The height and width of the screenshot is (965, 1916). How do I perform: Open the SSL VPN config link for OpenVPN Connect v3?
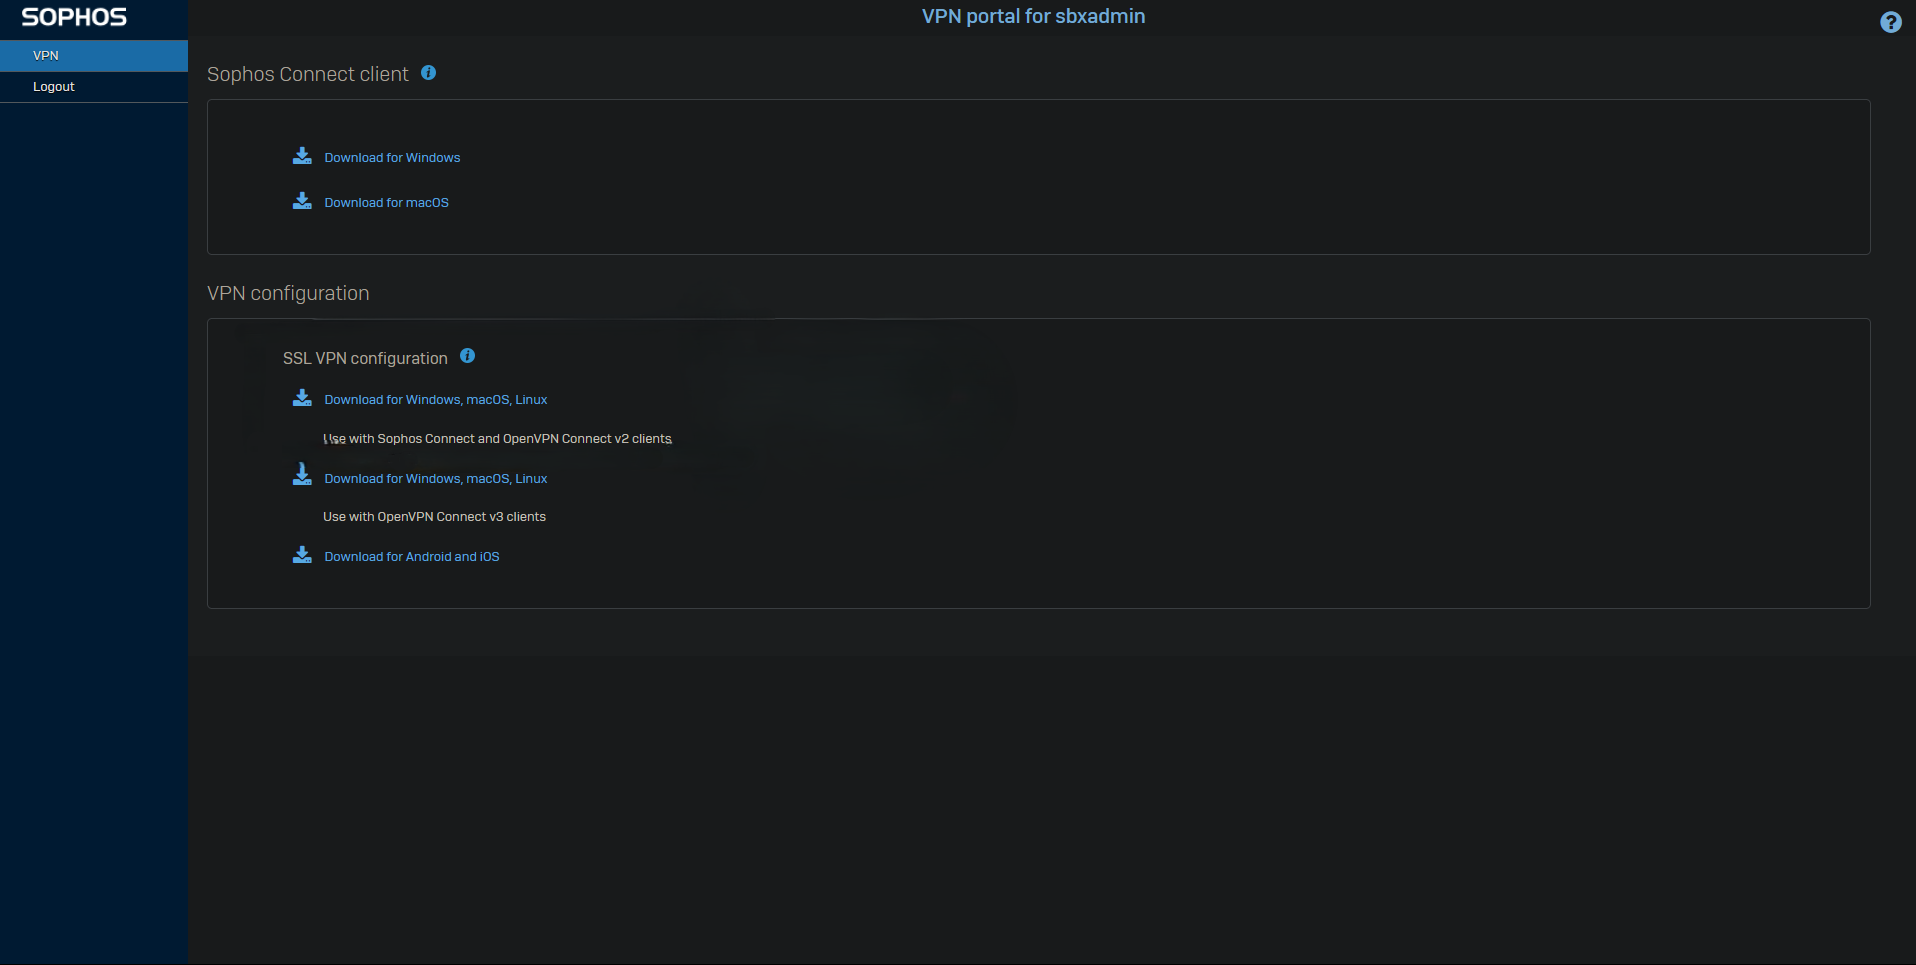tap(435, 479)
